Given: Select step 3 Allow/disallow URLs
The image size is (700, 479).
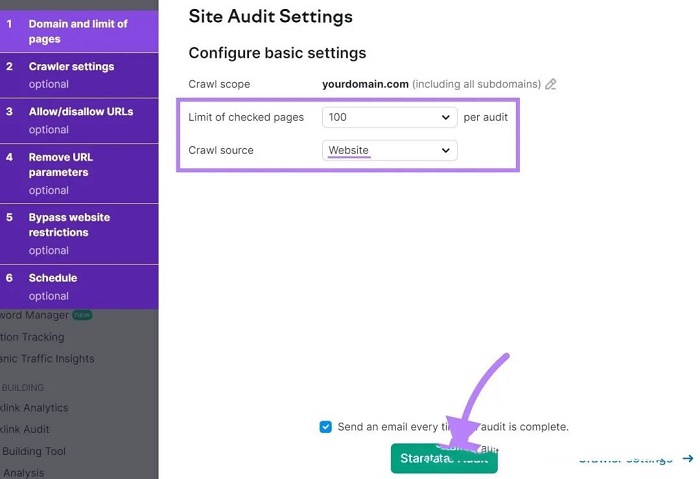Looking at the screenshot, I should pos(79,121).
